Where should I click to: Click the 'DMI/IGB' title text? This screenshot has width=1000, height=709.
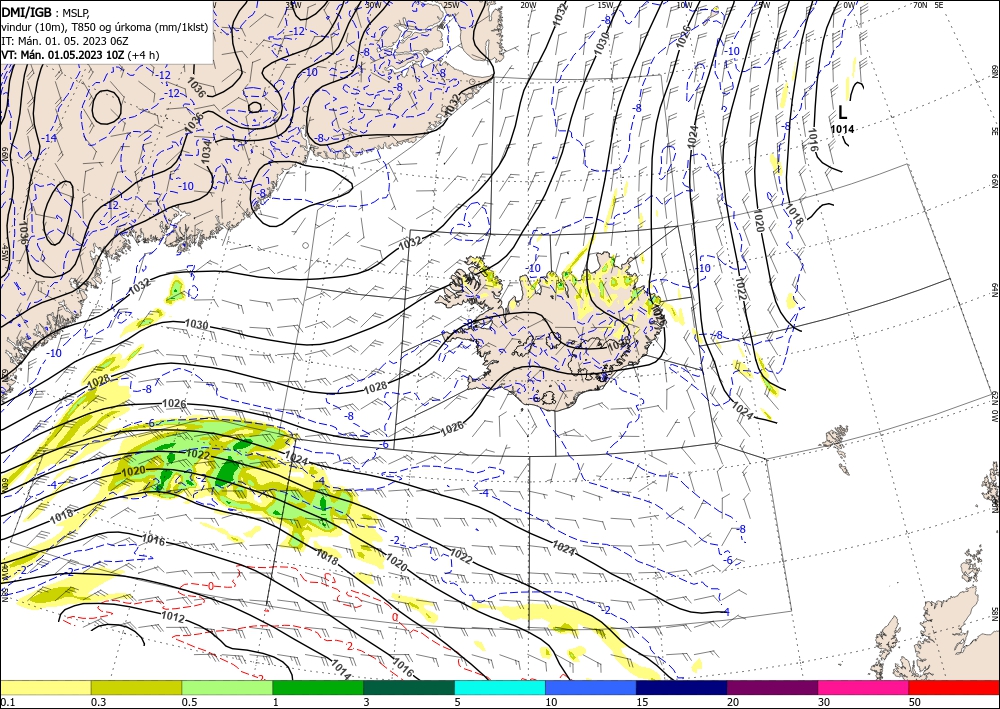coord(27,11)
